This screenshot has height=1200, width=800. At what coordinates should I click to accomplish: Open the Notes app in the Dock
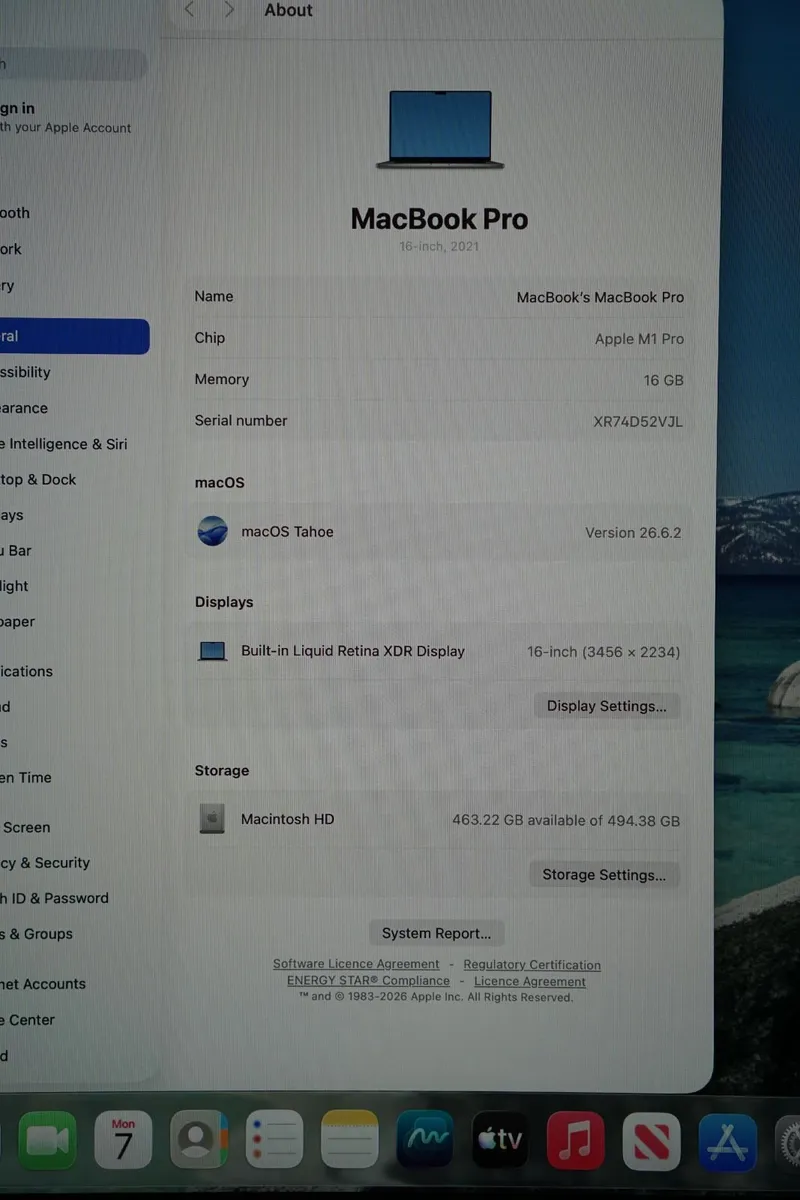click(350, 1140)
